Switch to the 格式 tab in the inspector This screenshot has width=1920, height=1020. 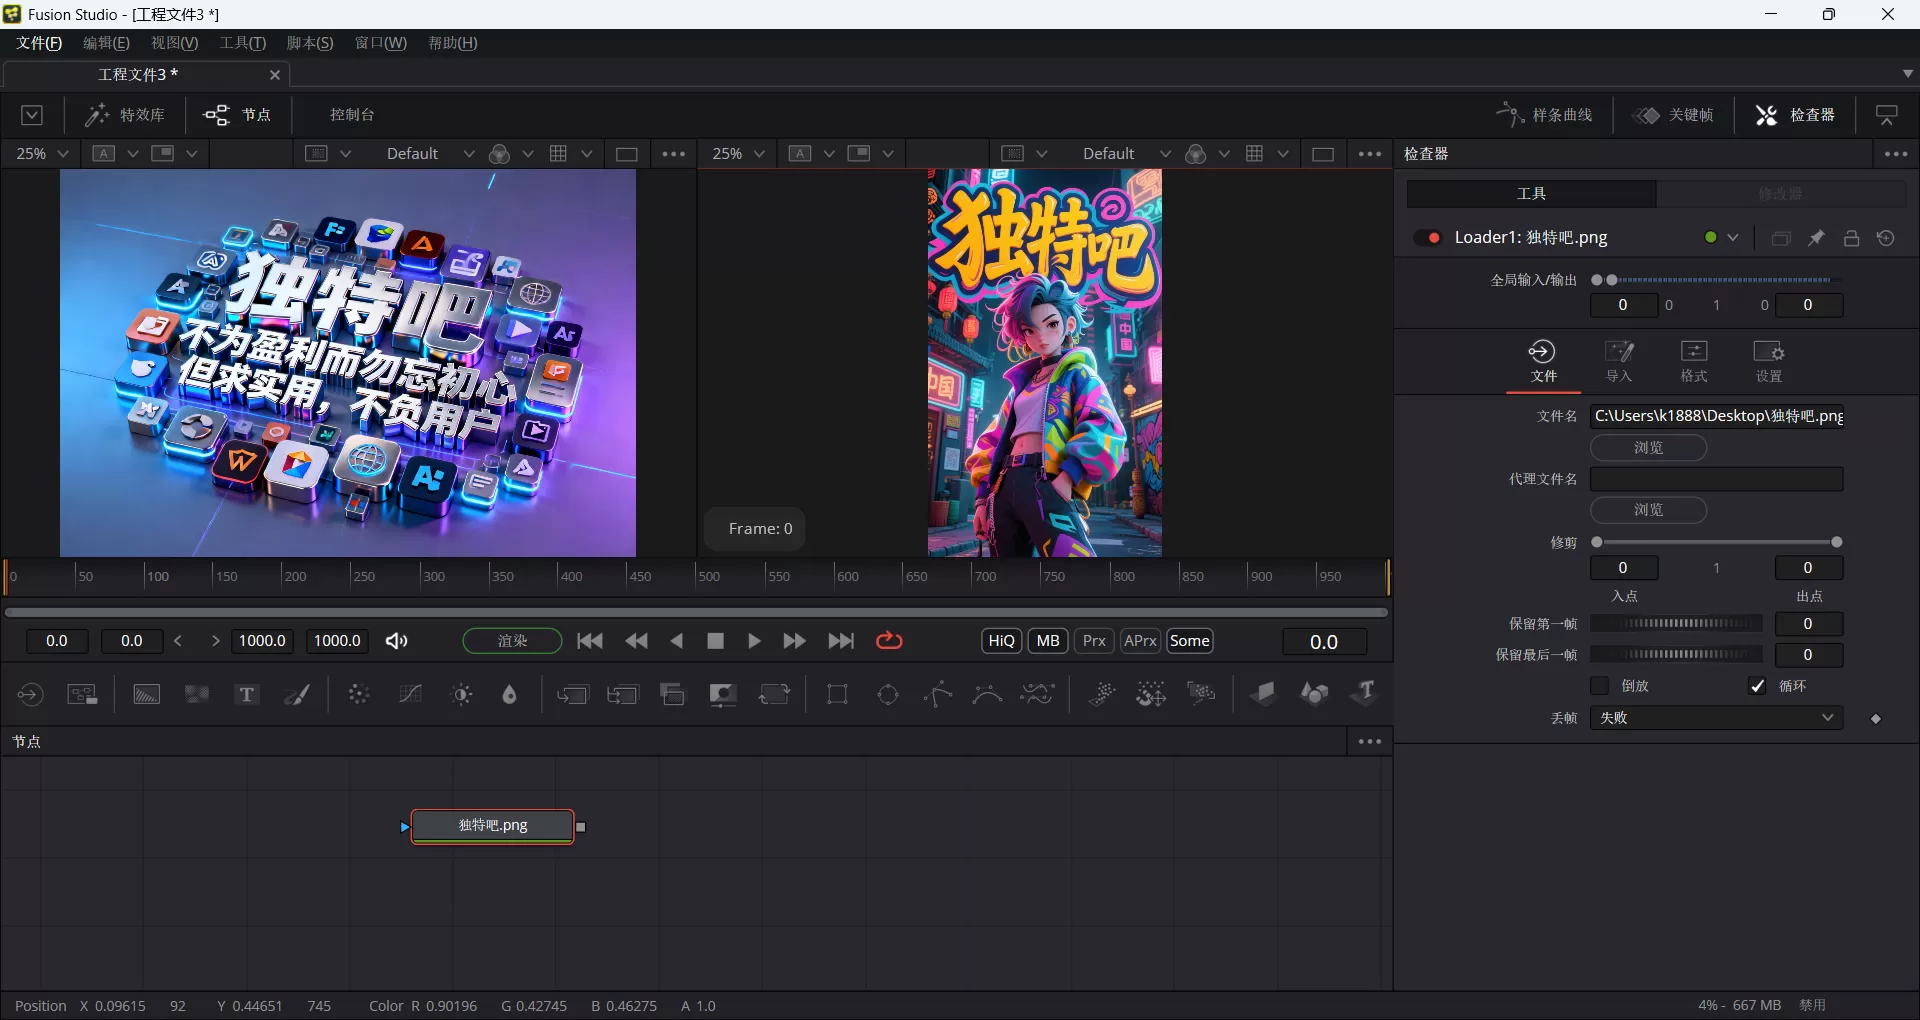point(1693,361)
